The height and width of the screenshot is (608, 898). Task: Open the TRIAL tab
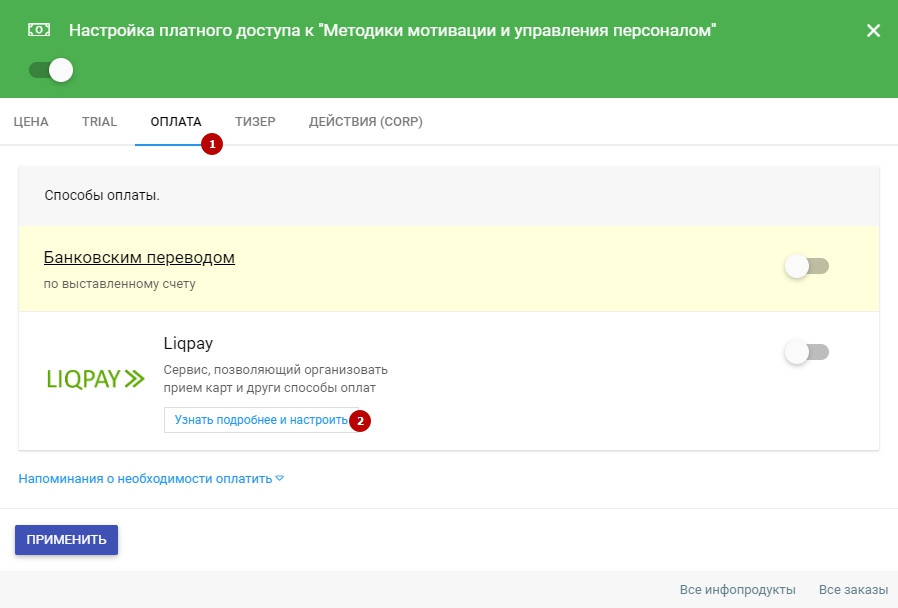[x=99, y=122]
